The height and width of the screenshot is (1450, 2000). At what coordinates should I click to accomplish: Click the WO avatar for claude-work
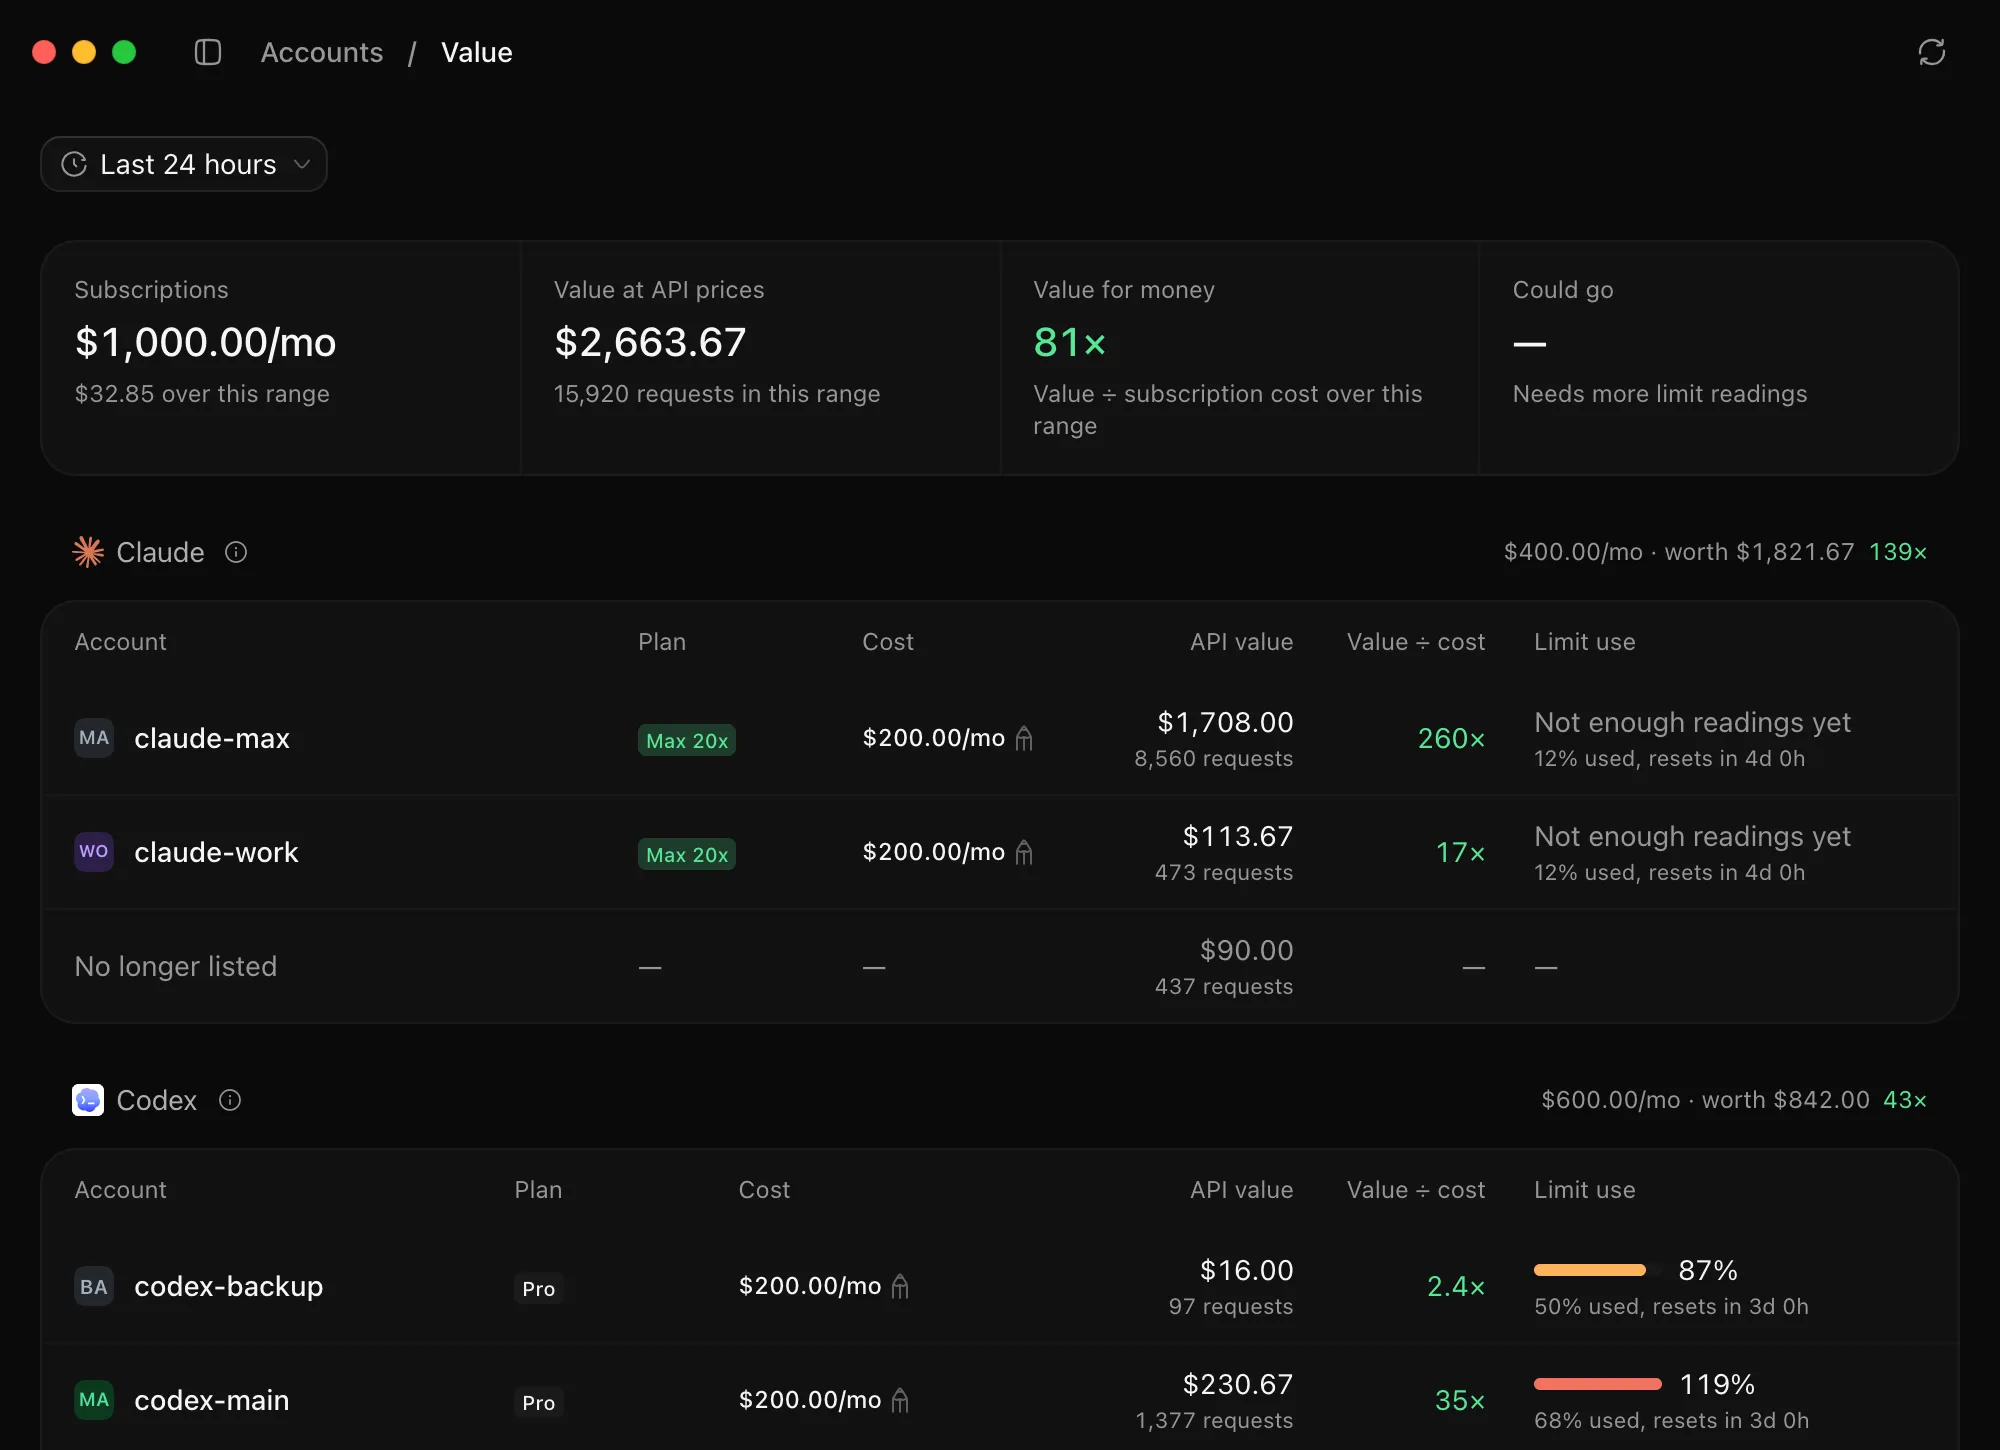click(x=94, y=852)
